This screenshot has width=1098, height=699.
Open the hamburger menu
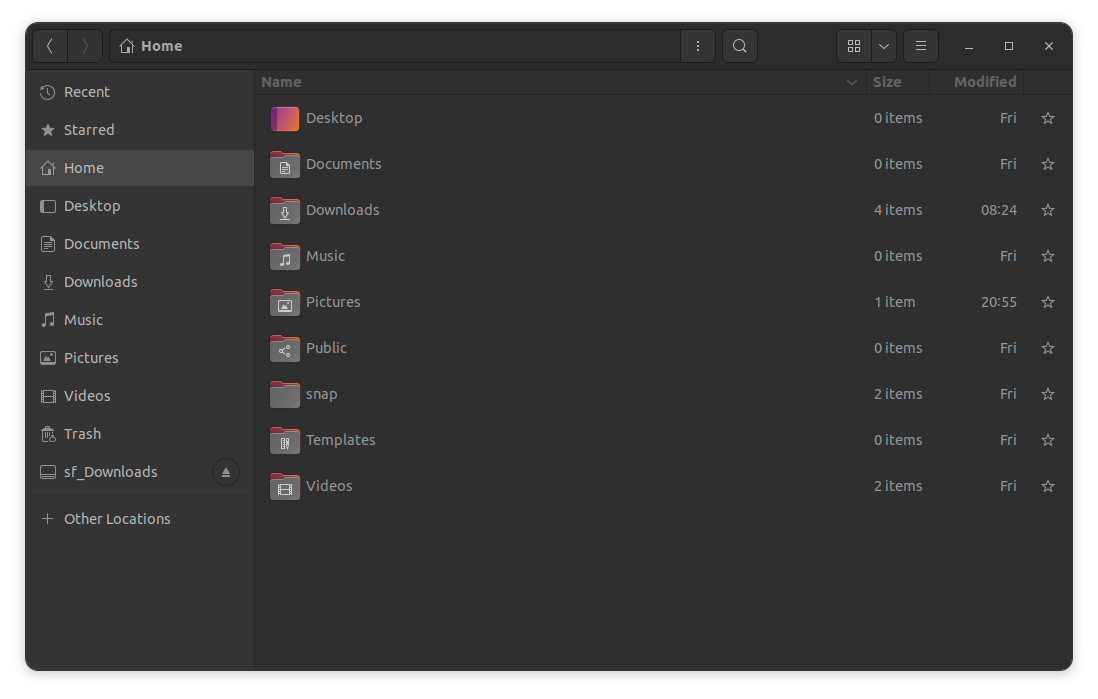pos(920,45)
